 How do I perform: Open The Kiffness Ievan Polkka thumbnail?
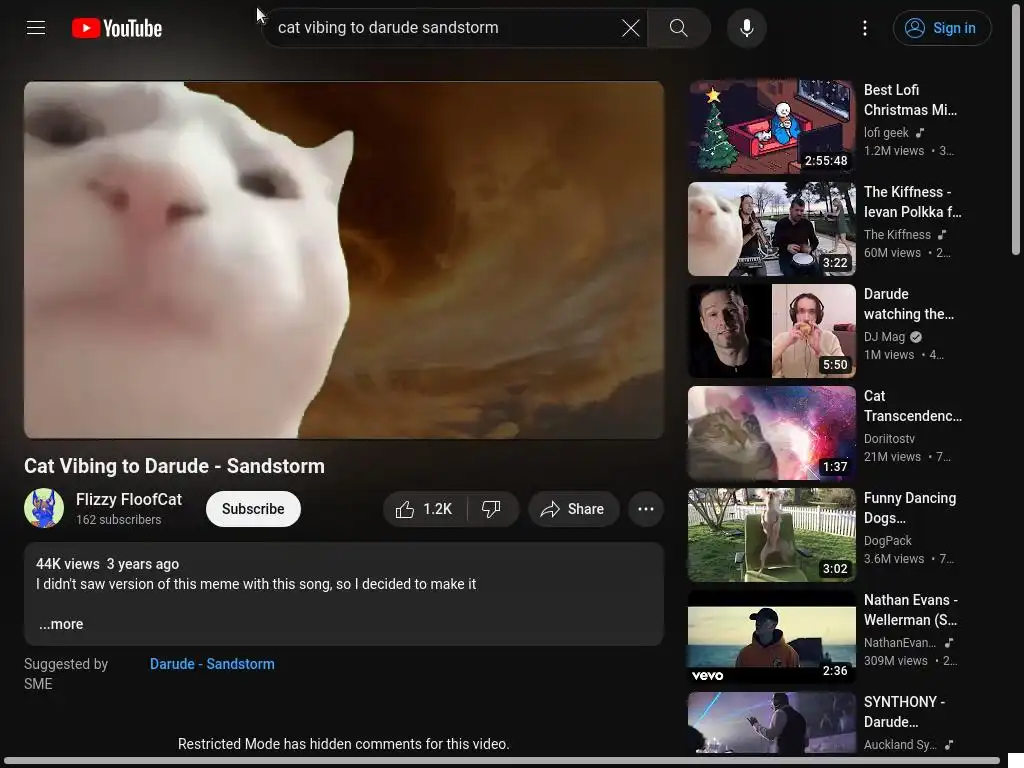pos(771,229)
